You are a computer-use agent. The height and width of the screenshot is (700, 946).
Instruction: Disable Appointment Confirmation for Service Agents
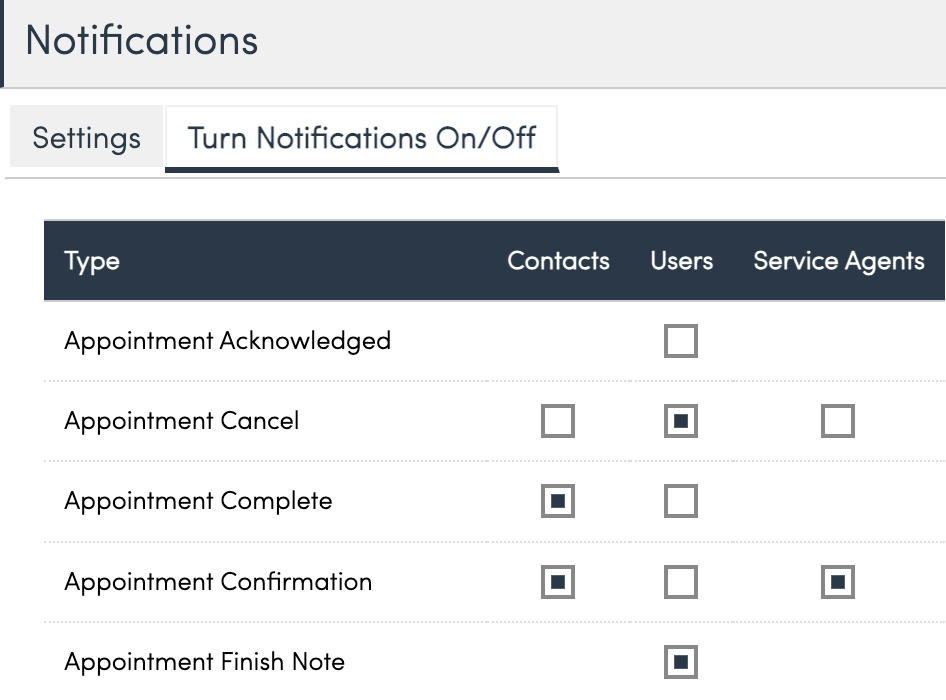point(838,582)
